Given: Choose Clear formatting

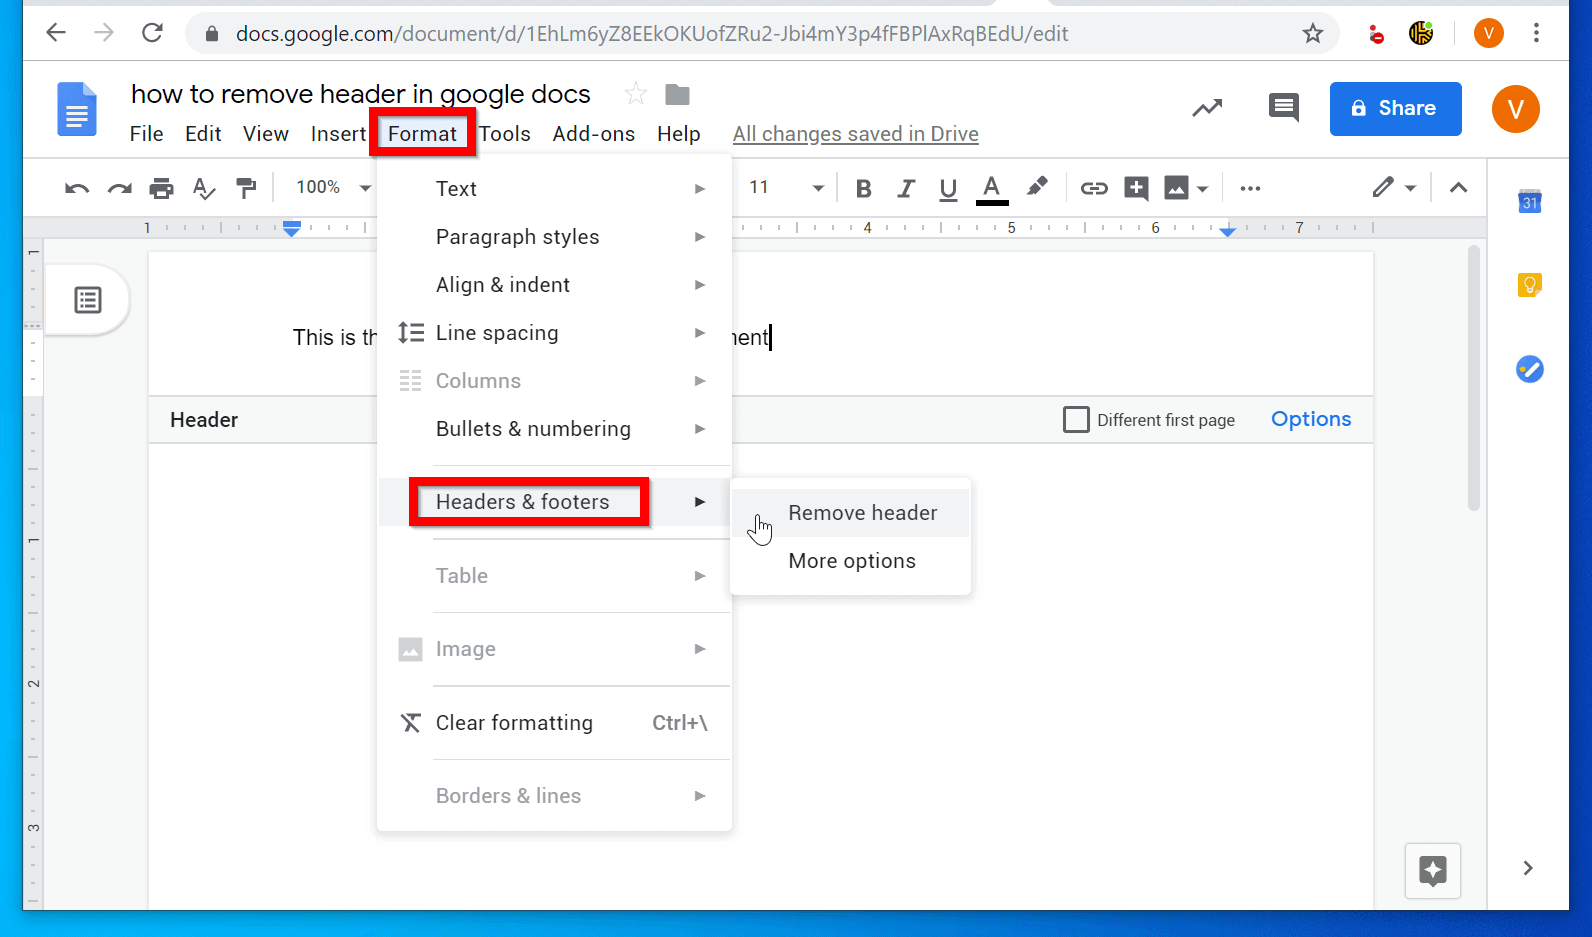Looking at the screenshot, I should click(x=555, y=723).
